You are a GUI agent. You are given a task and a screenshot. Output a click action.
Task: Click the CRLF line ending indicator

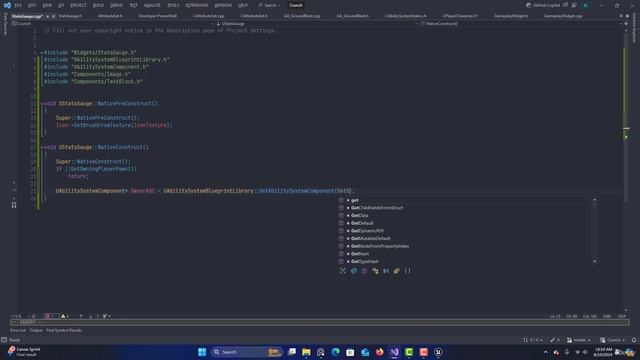[x=622, y=316]
